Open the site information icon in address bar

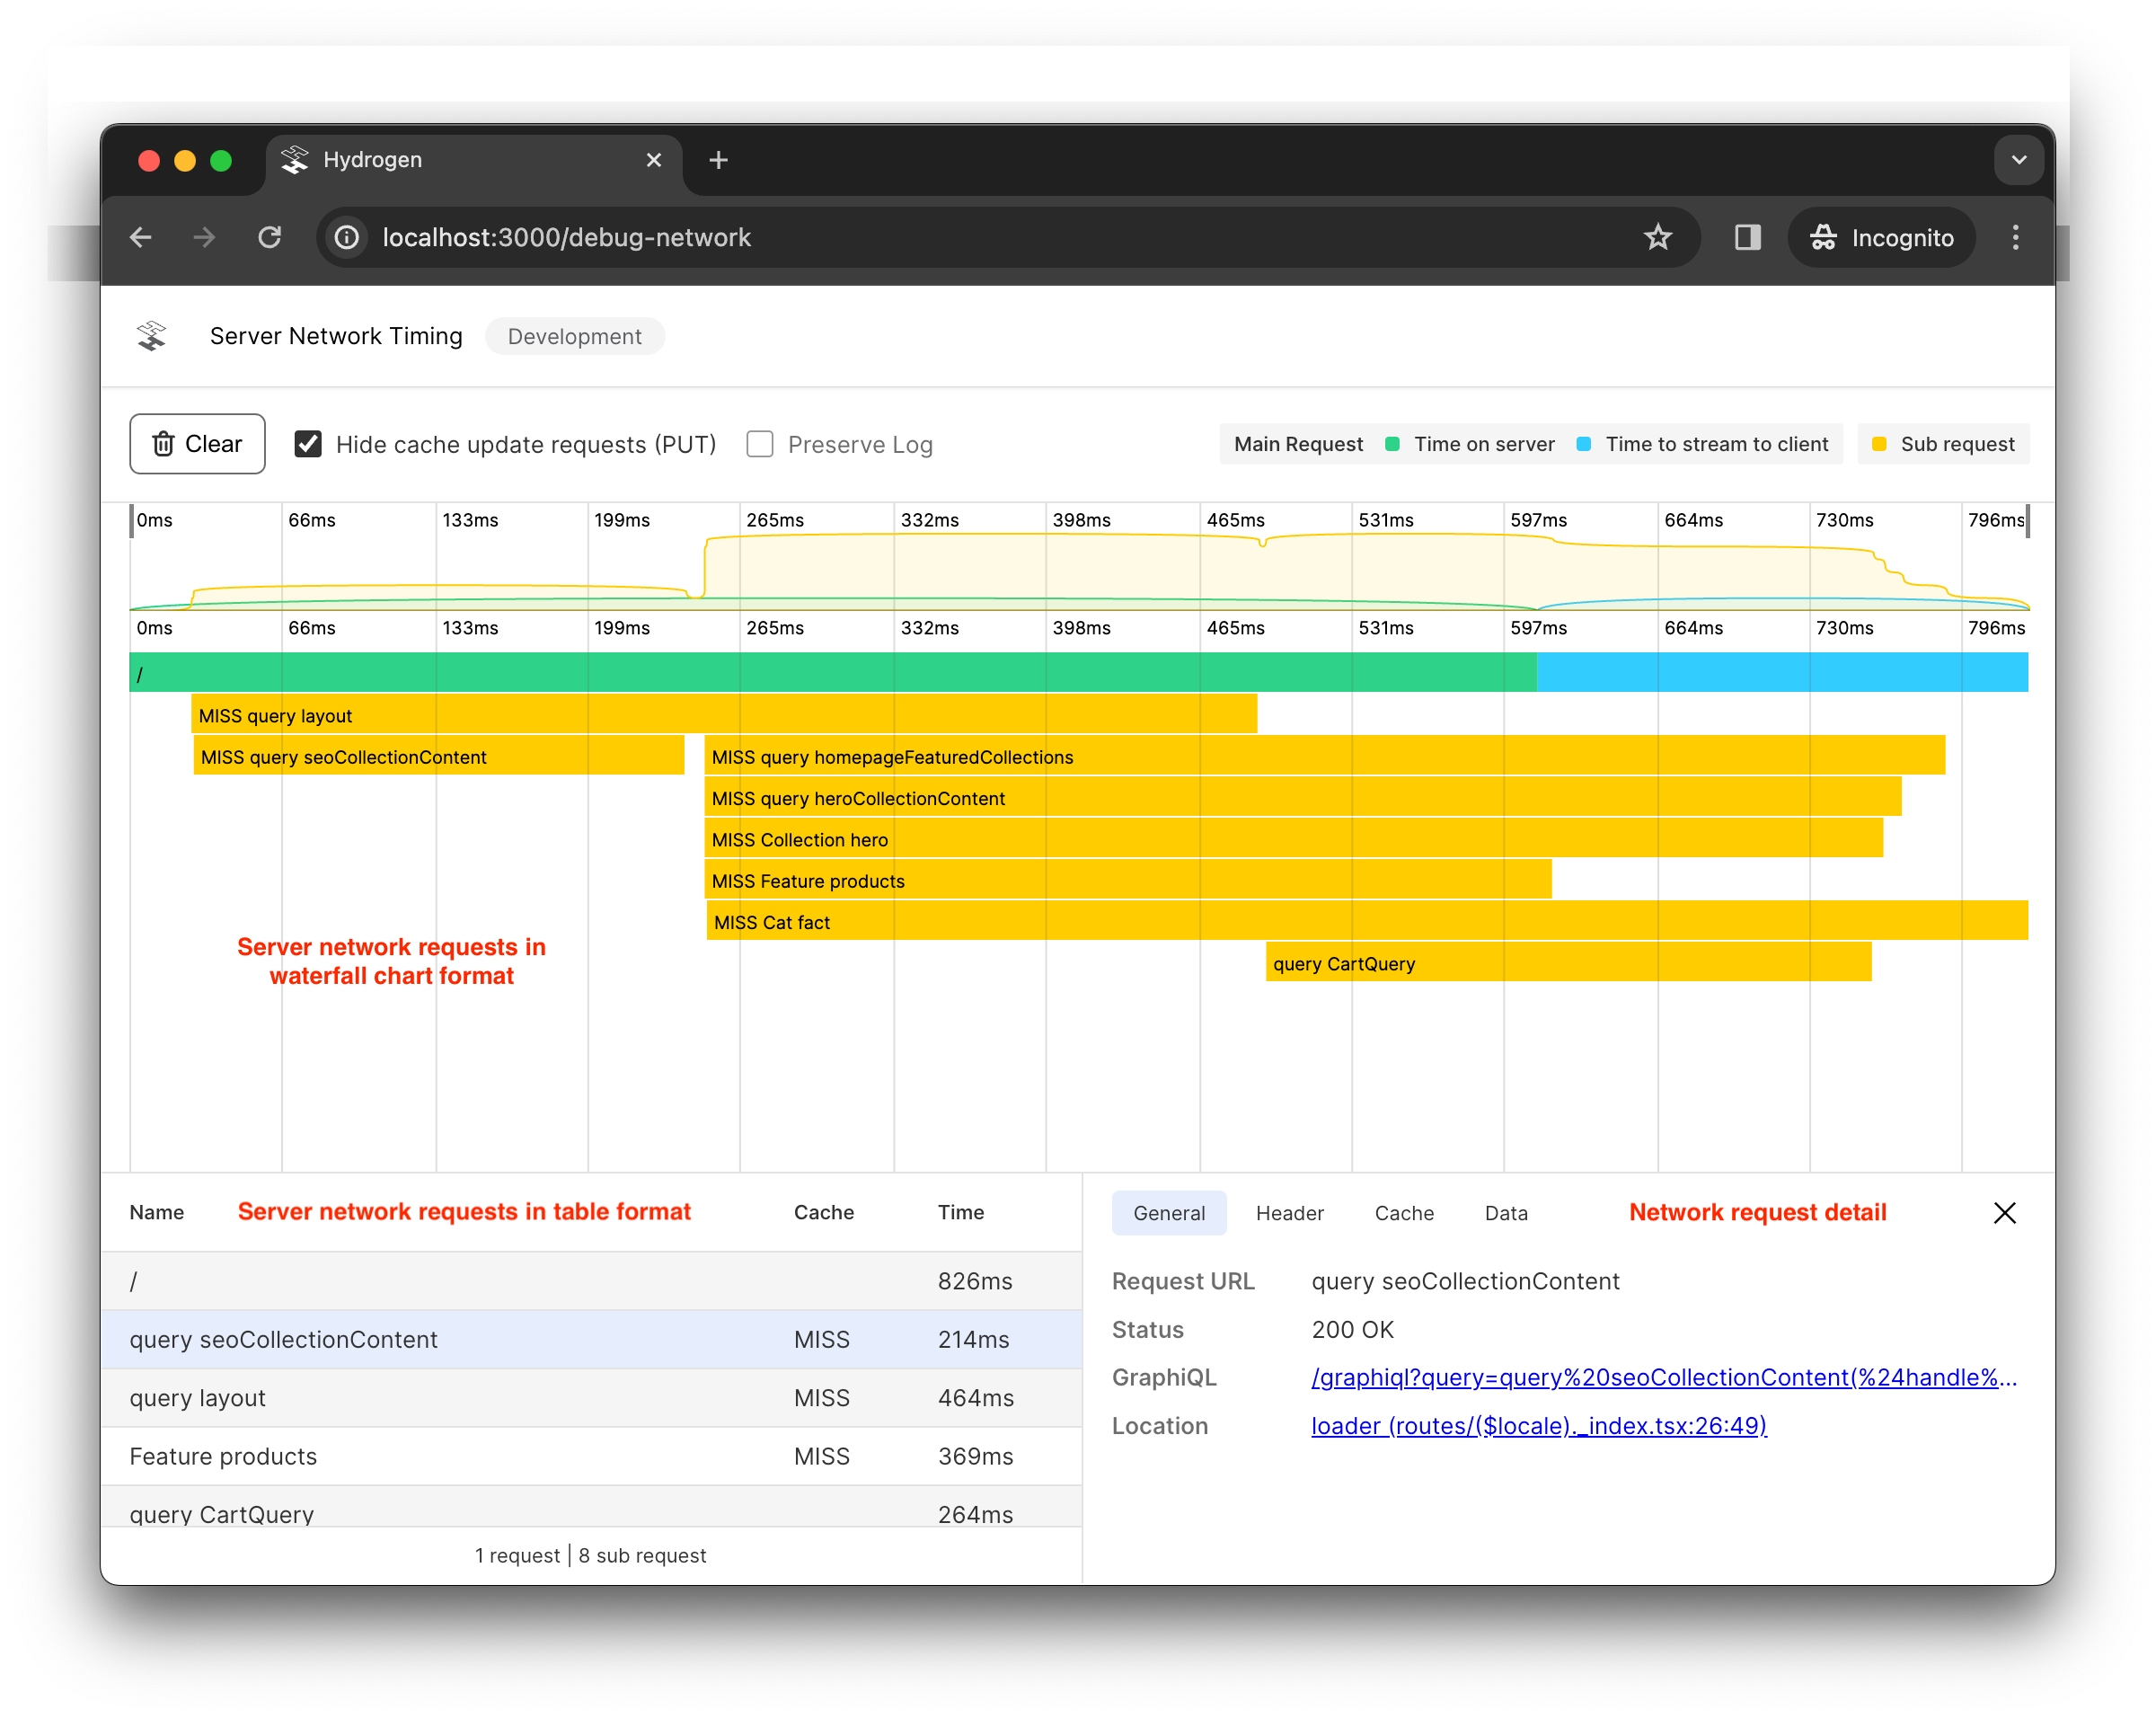tap(347, 237)
